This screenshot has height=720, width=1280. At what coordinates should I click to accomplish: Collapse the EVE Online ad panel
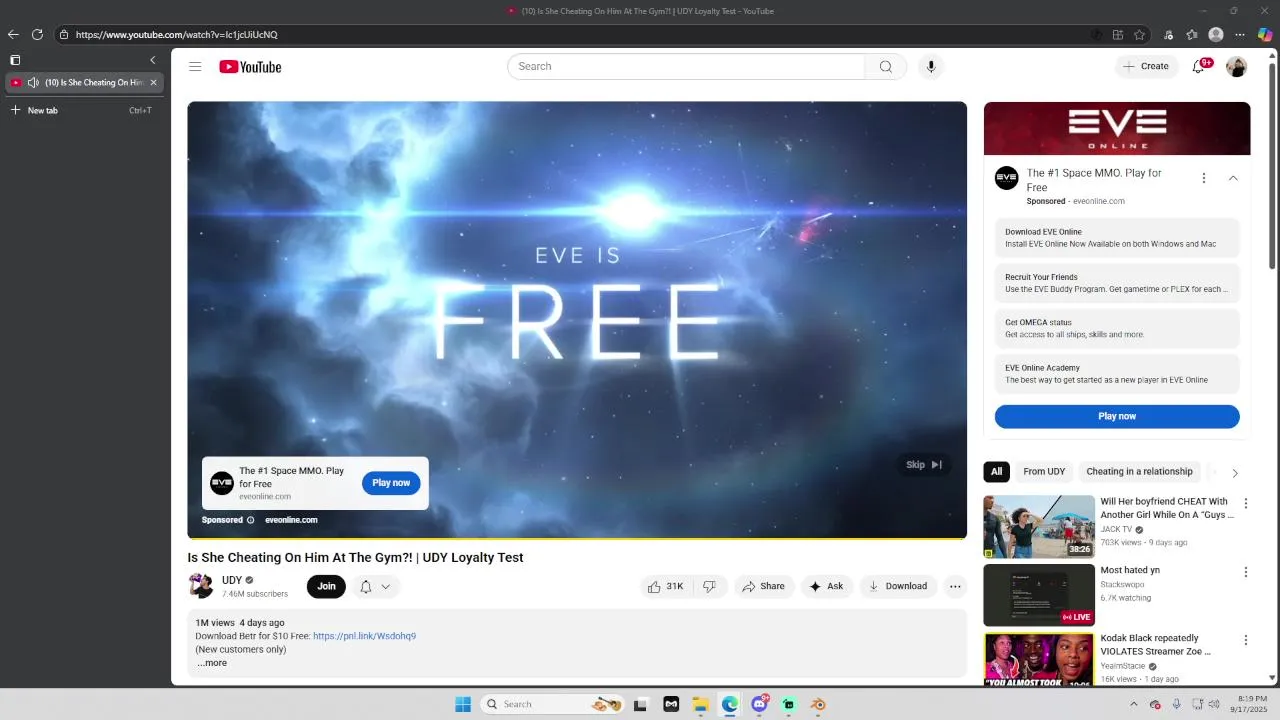pos(1233,178)
